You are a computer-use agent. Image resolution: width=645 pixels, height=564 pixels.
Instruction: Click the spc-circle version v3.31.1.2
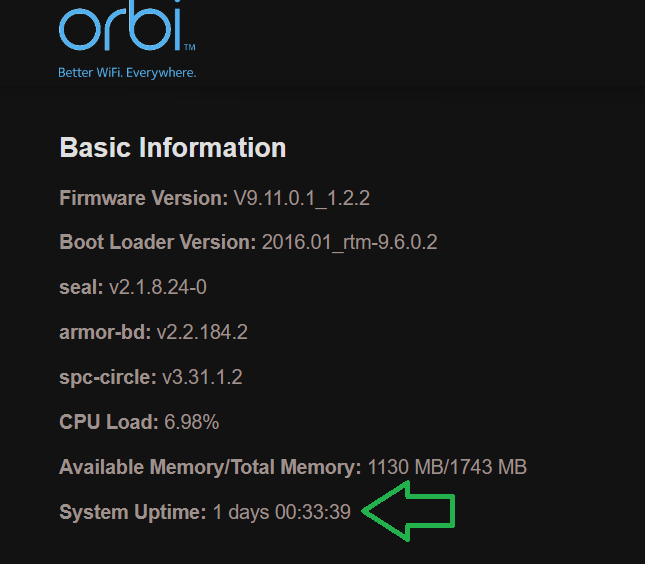pyautogui.click(x=200, y=377)
